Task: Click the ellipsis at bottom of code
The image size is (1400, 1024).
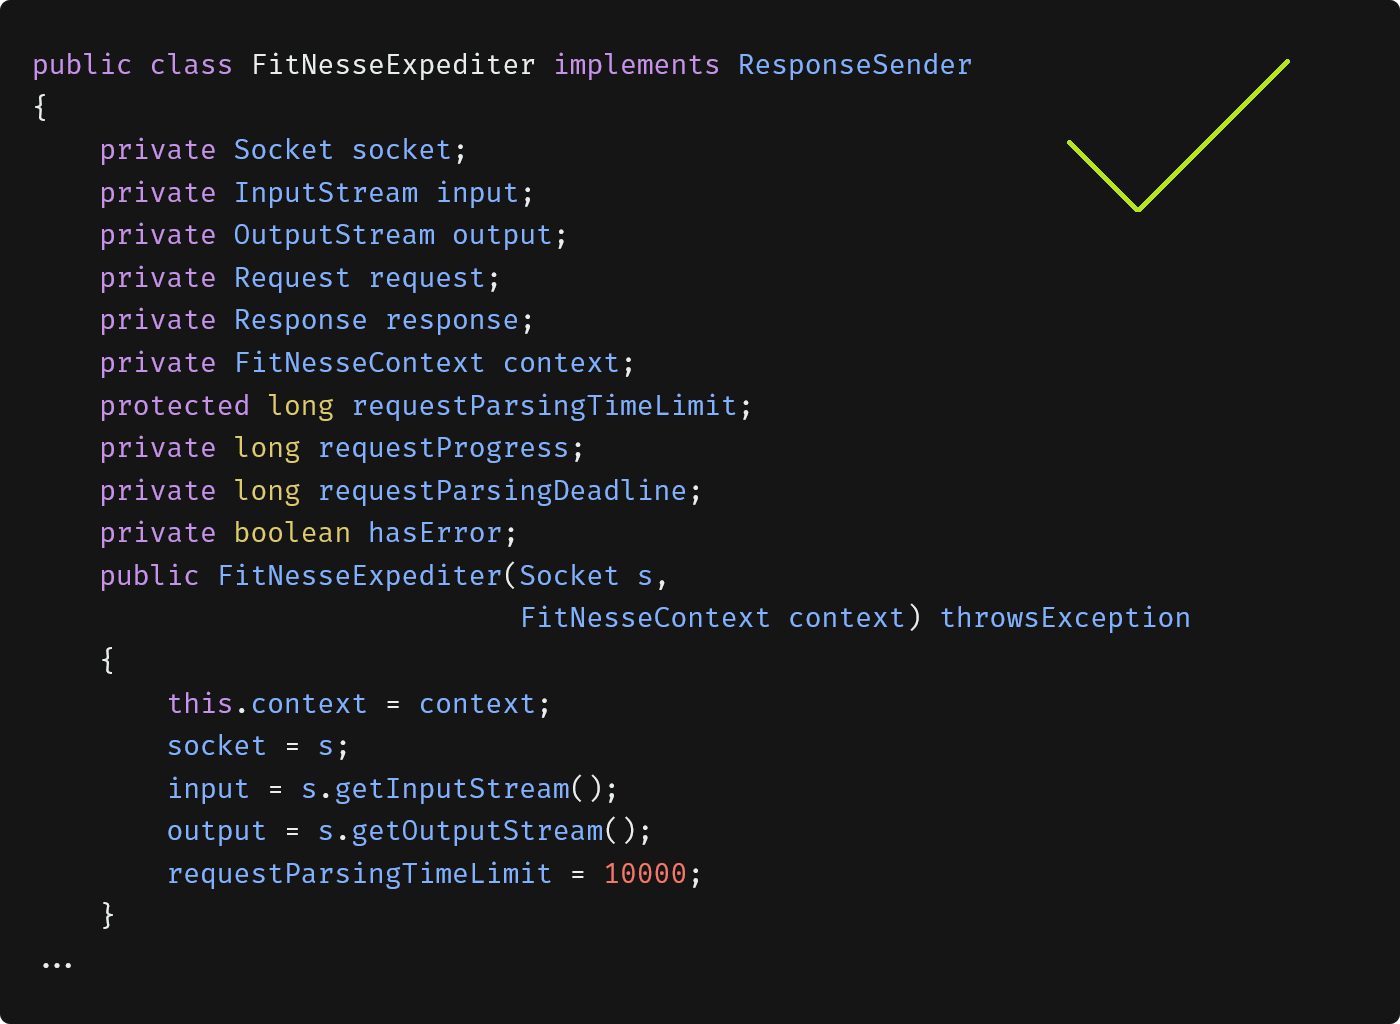Action: click(57, 965)
